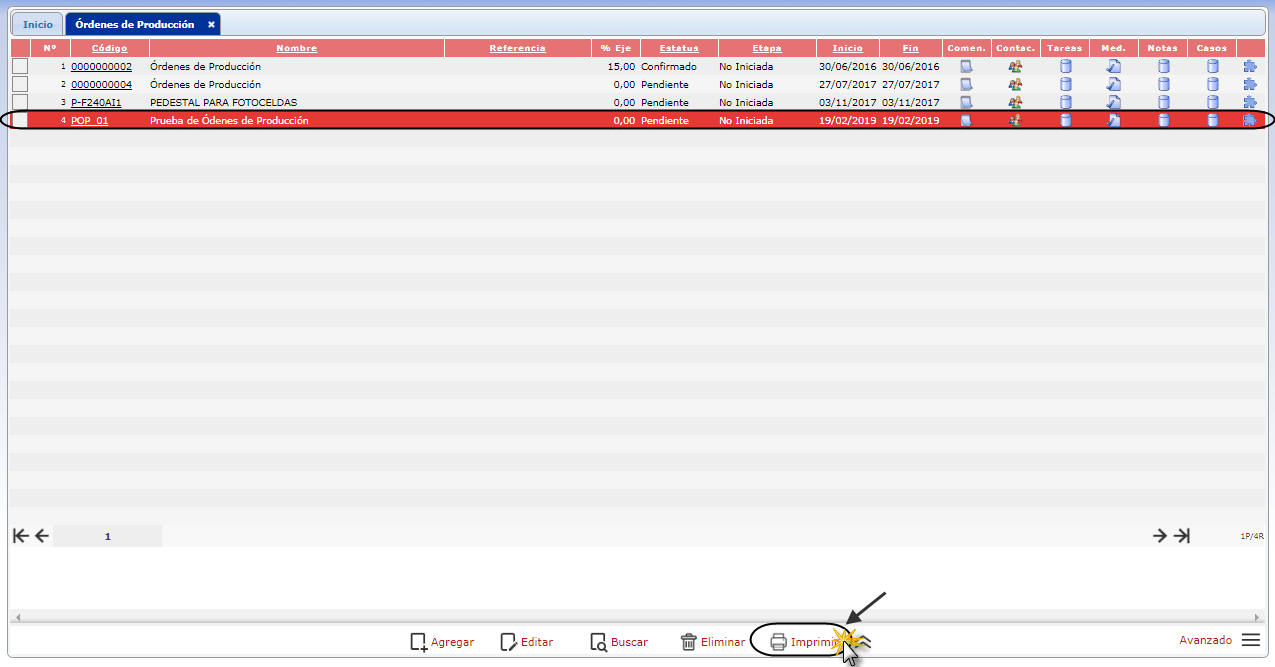
Task: Click the page number field showing 1
Action: pyautogui.click(x=108, y=536)
